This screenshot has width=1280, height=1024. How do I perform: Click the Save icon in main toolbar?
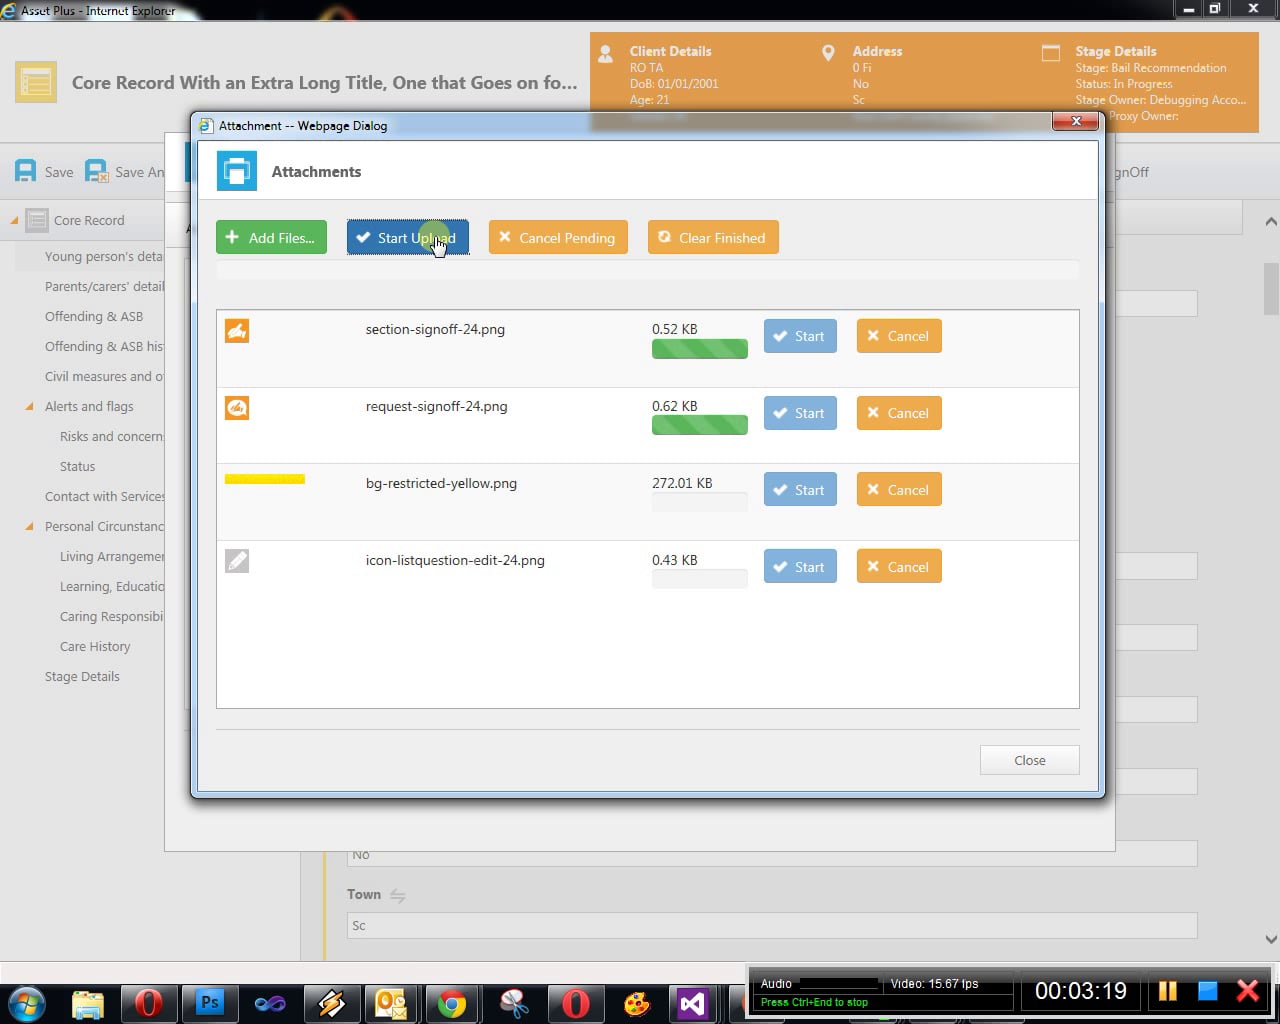click(x=26, y=171)
